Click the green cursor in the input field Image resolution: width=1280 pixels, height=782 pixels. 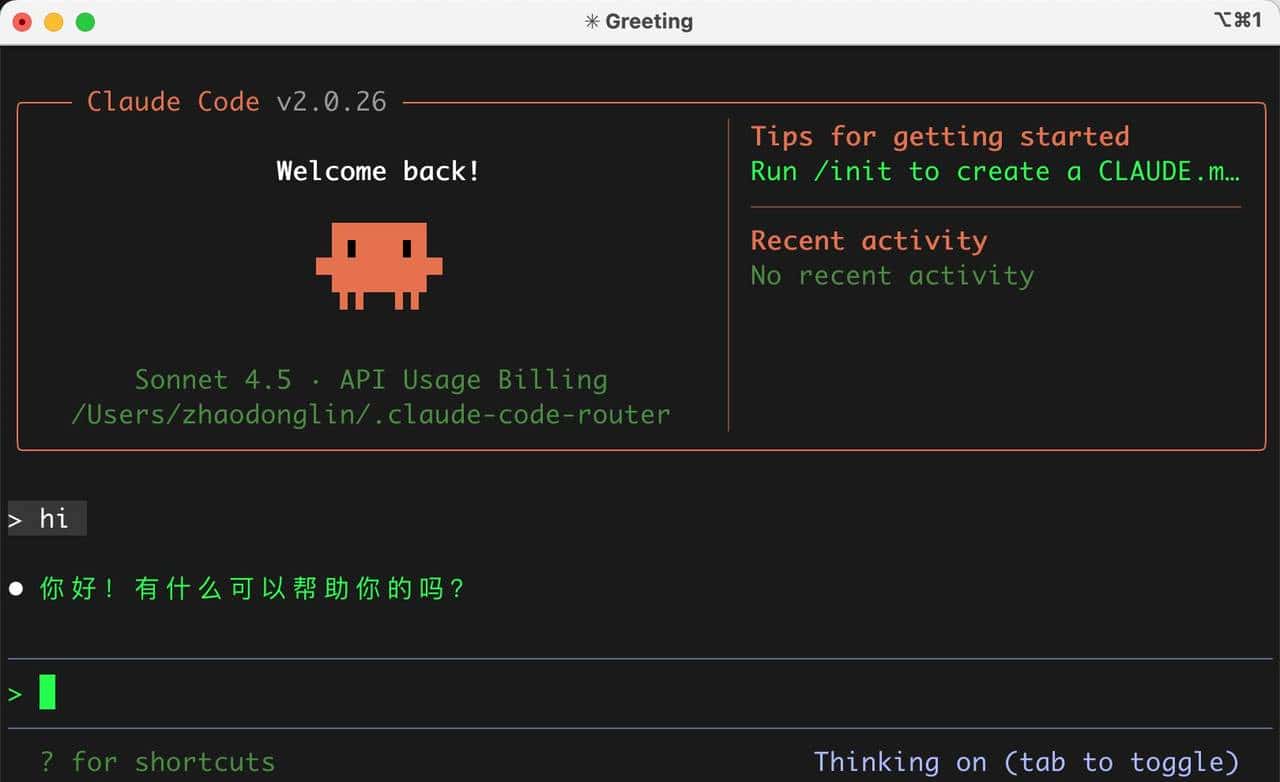(47, 692)
